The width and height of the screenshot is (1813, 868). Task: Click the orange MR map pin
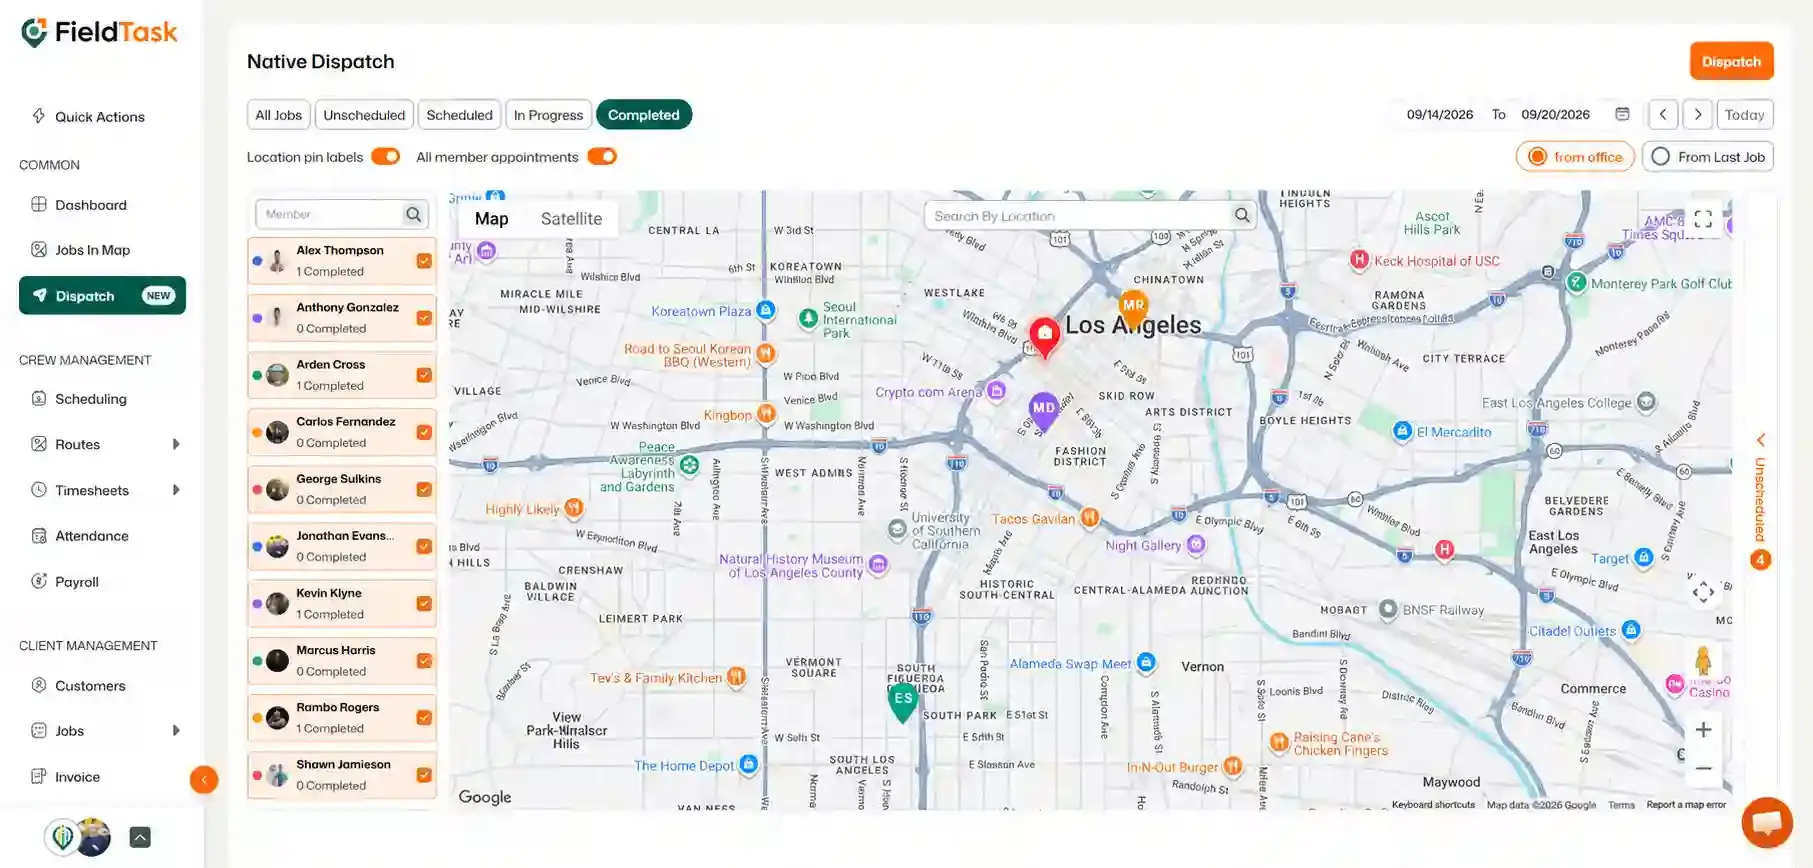click(1133, 308)
